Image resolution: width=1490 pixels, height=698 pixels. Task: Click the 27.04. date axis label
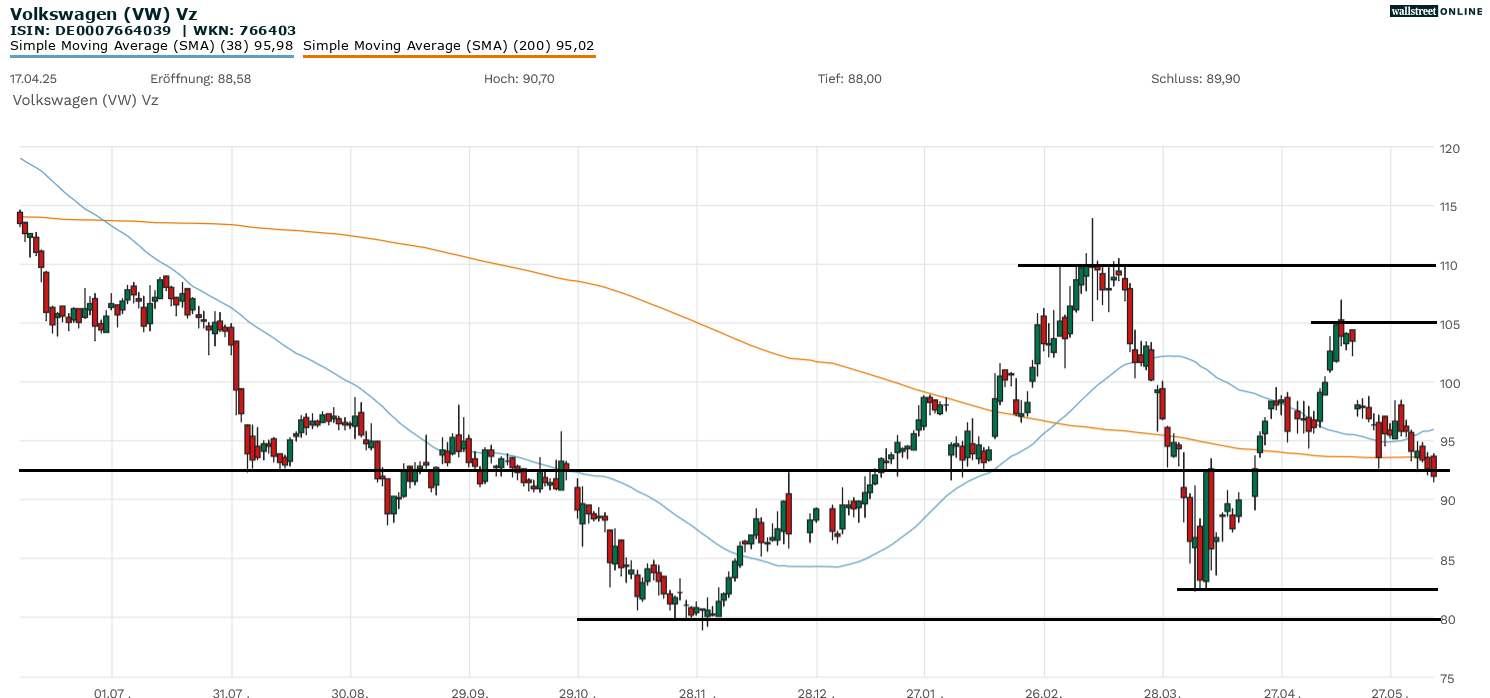pos(1282,692)
